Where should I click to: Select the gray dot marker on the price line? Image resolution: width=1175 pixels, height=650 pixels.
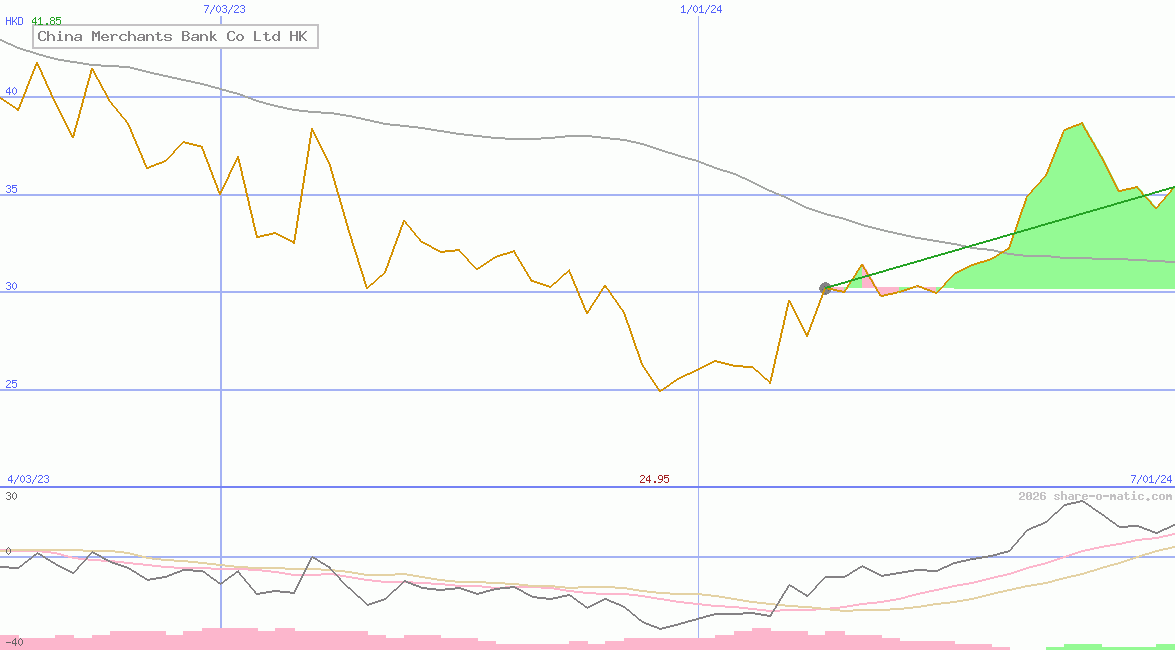tap(824, 287)
